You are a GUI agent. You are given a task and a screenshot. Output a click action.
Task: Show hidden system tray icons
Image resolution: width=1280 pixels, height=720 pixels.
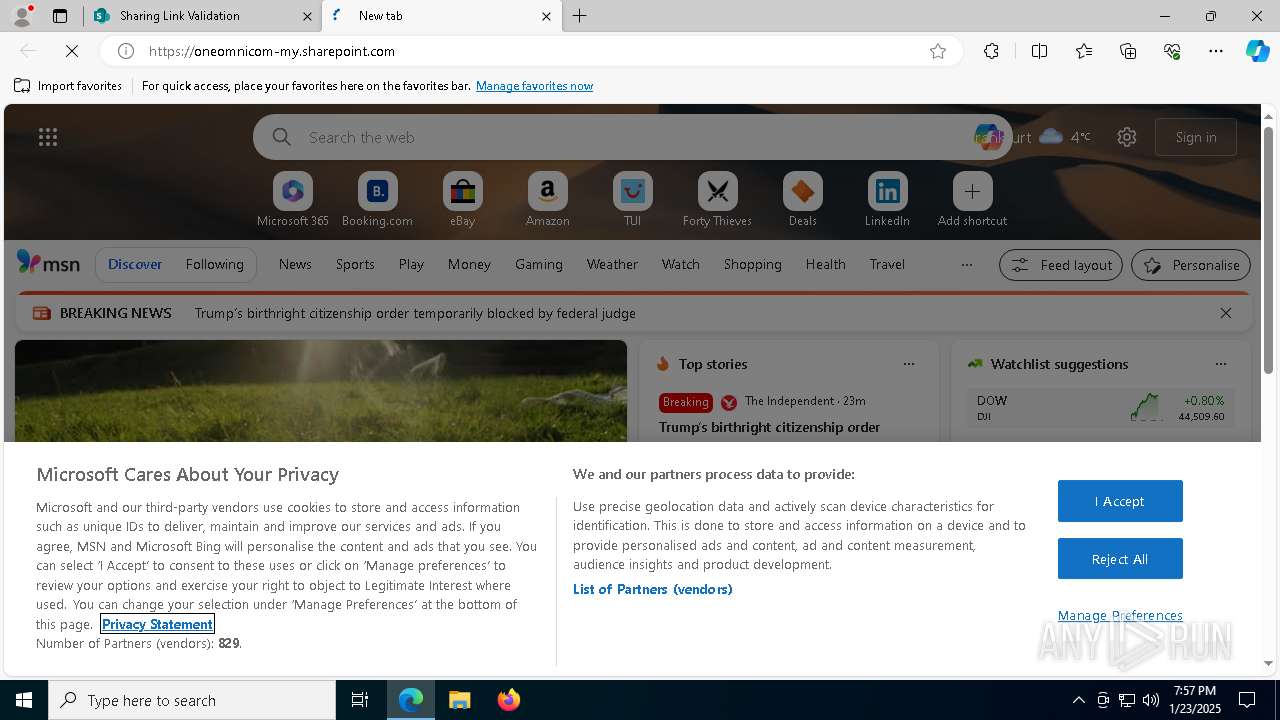[1078, 700]
